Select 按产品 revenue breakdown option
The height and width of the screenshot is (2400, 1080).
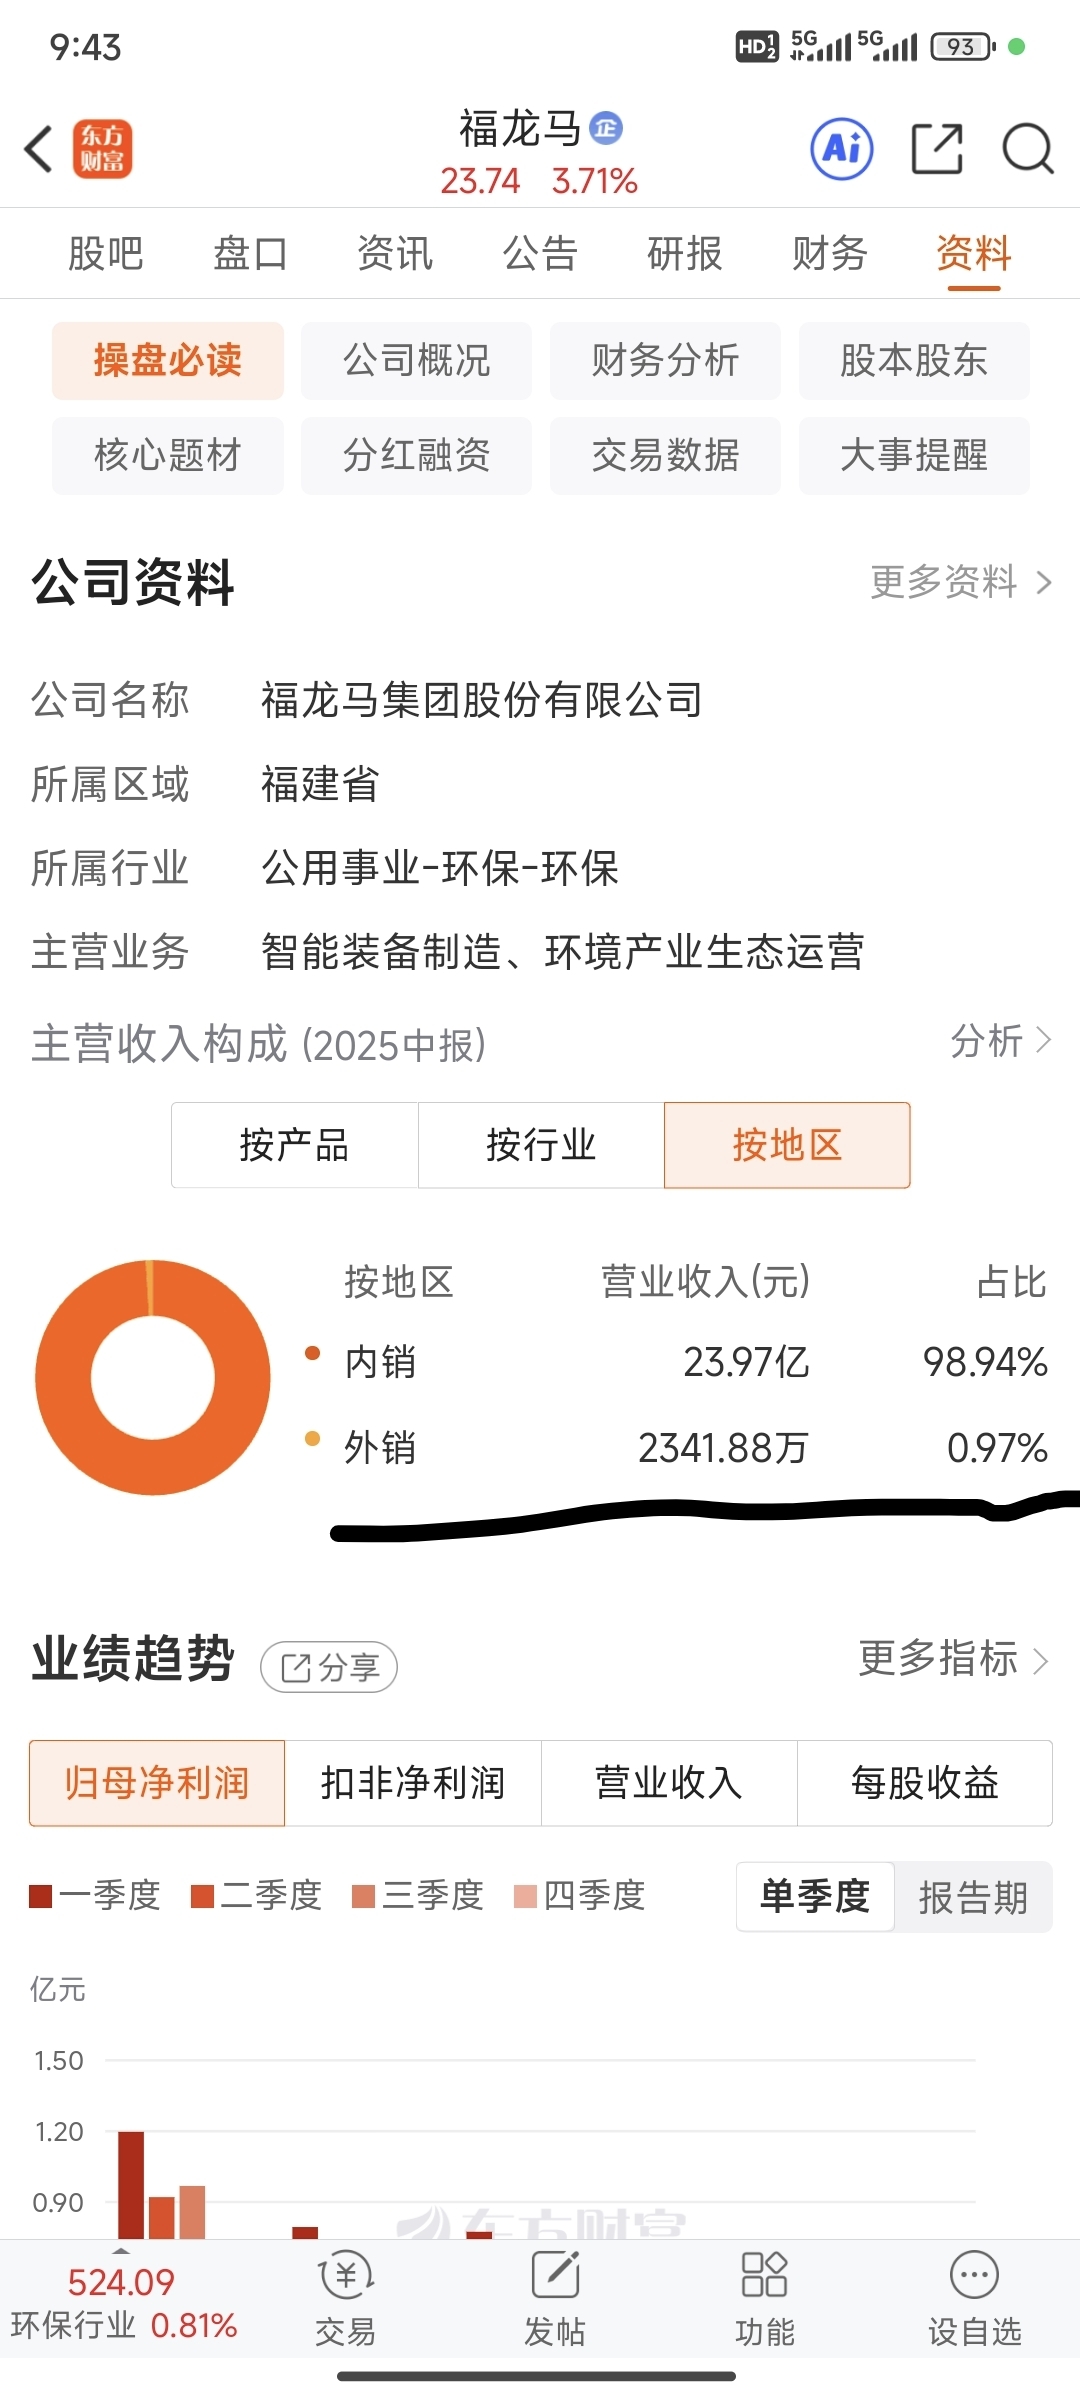pos(294,1145)
